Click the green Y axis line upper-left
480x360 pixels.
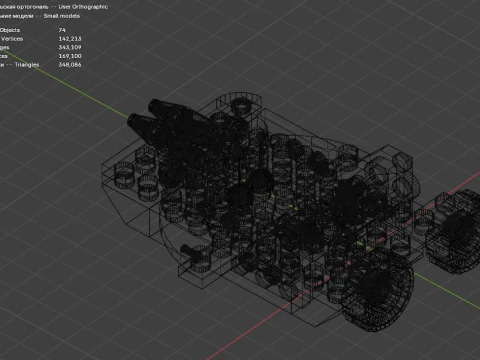point(67,84)
